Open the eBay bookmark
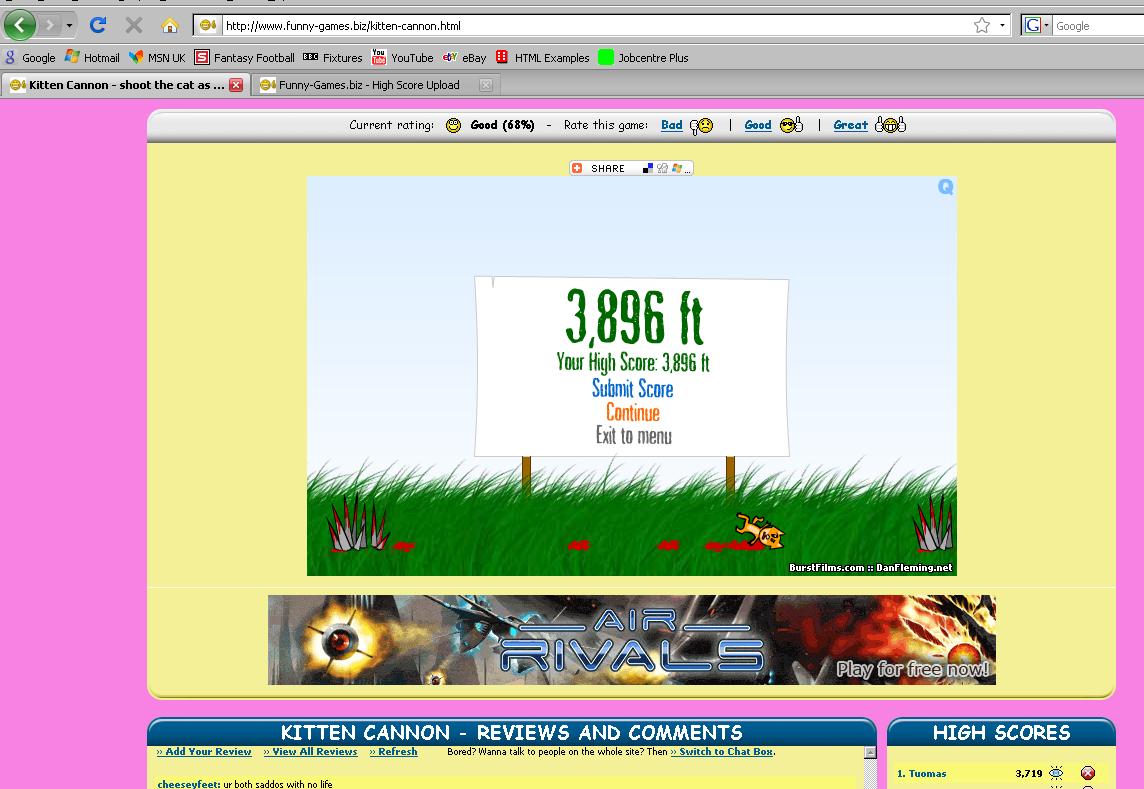Image resolution: width=1144 pixels, height=789 pixels. 464,58
